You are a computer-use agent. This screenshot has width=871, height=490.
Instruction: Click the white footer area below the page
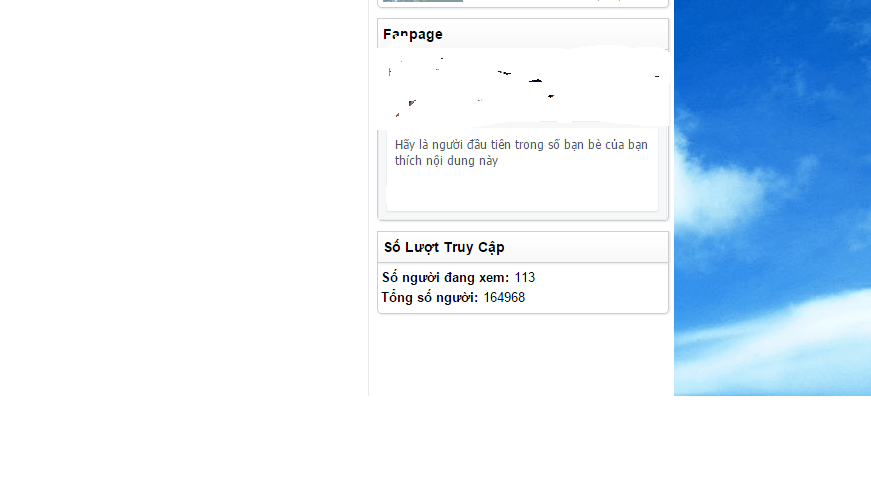436,443
